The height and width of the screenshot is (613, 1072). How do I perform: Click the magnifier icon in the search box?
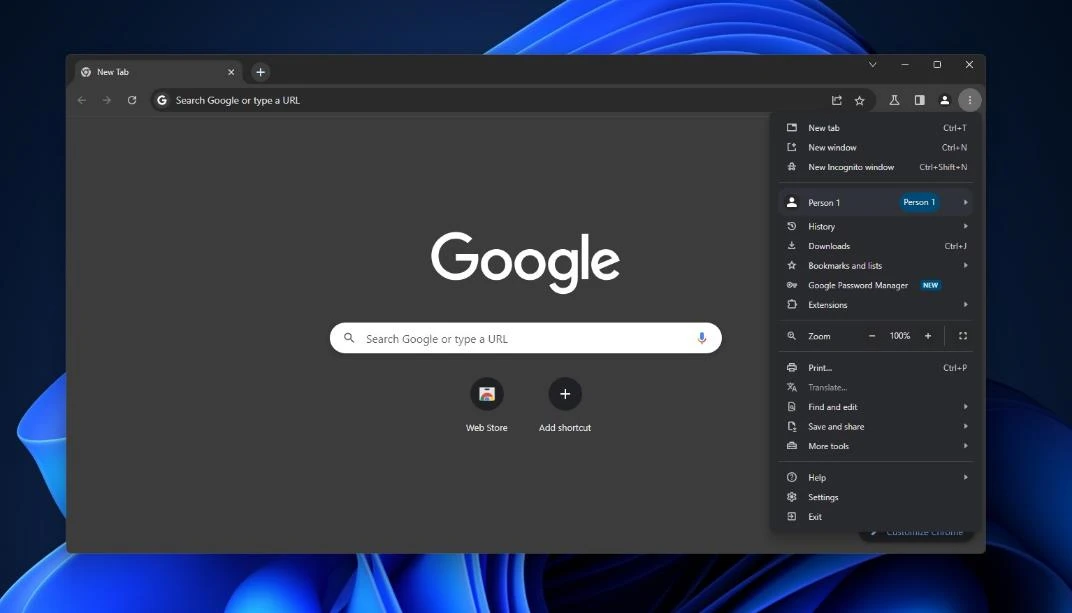coord(349,338)
